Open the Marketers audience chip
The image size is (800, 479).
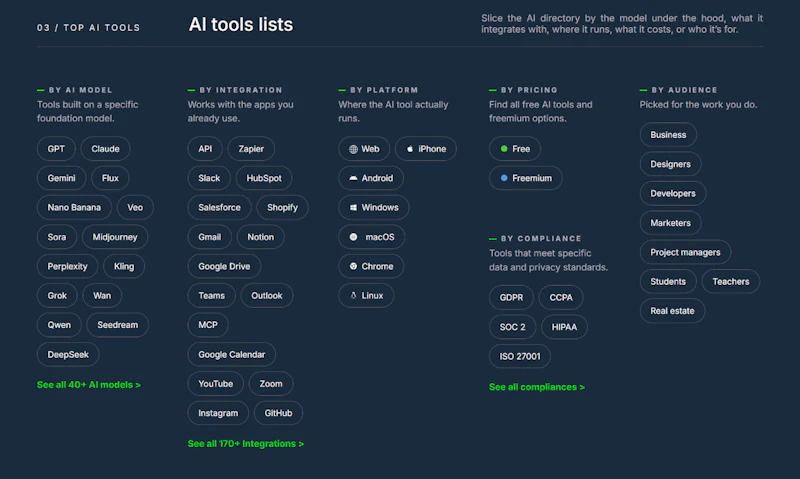pyautogui.click(x=670, y=223)
